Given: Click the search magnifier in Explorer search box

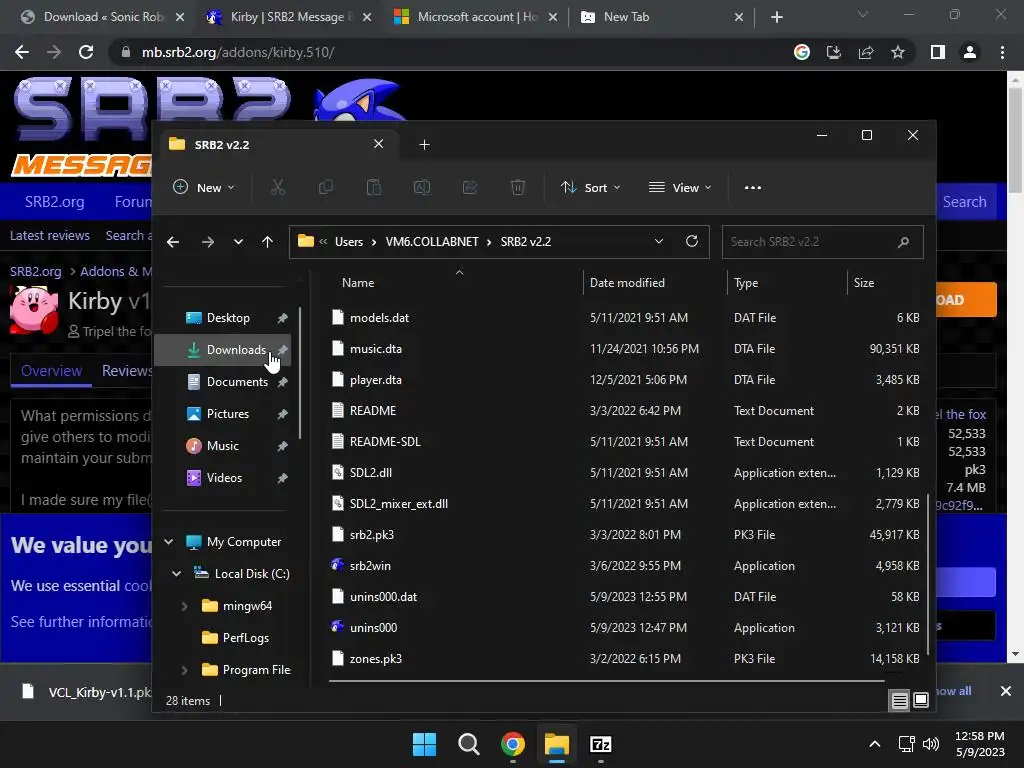Looking at the screenshot, I should point(903,242).
